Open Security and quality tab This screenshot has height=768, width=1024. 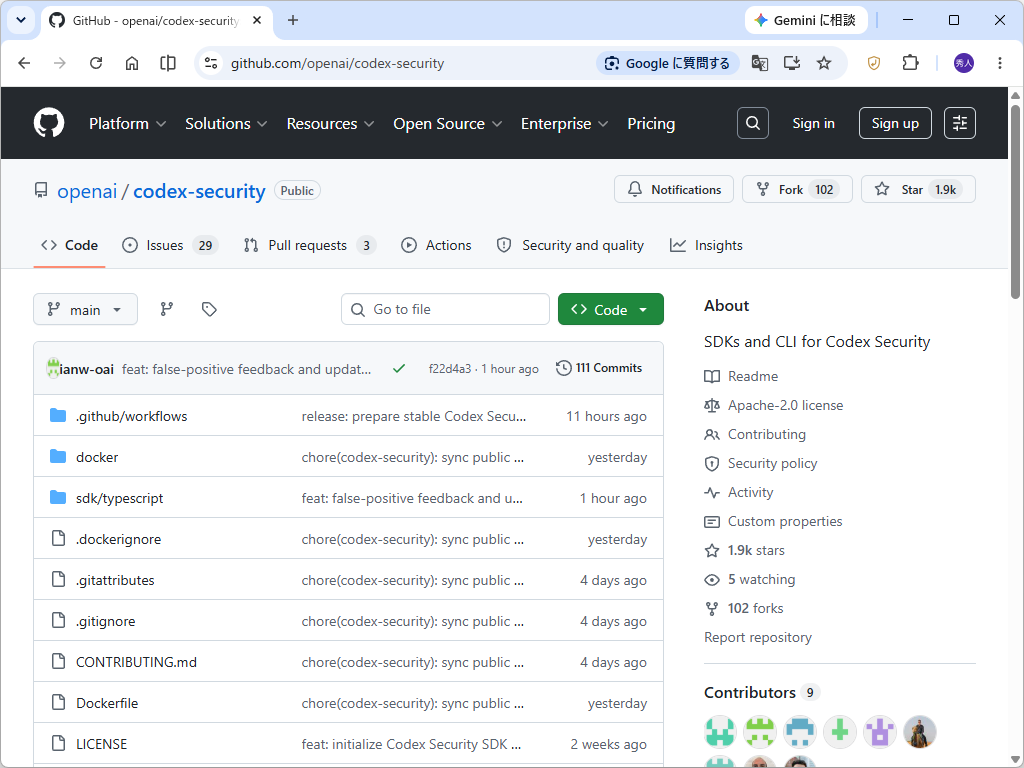570,245
